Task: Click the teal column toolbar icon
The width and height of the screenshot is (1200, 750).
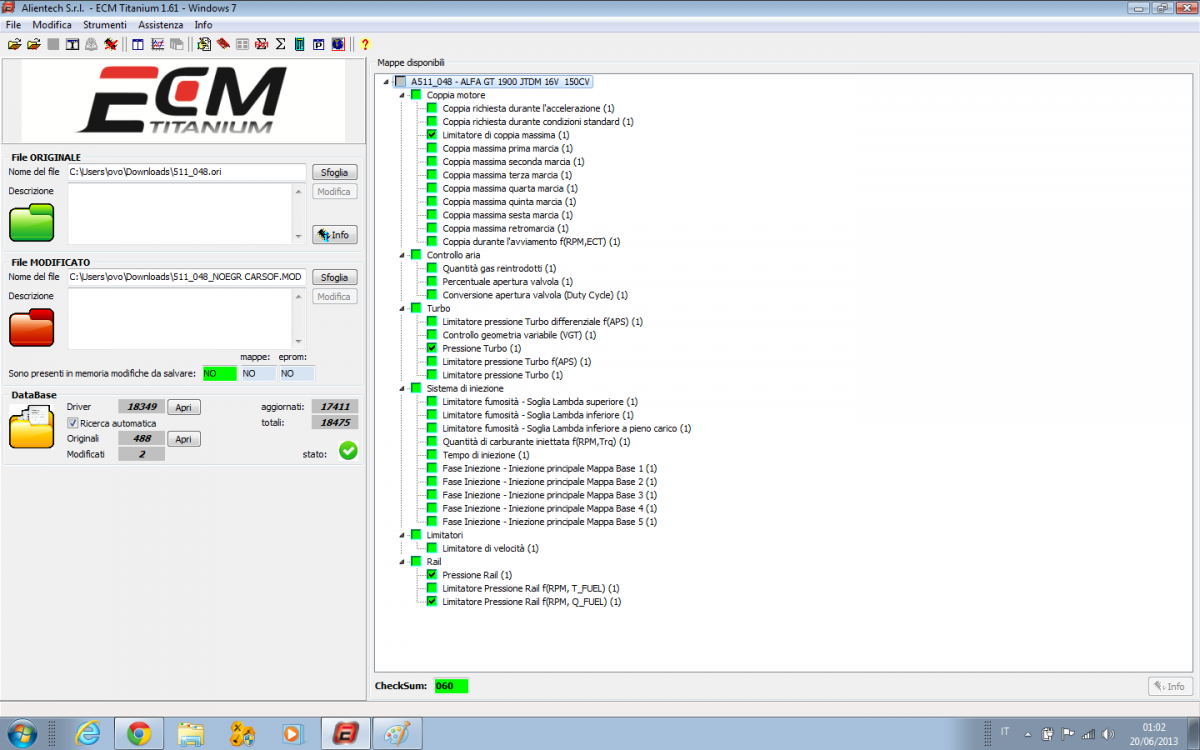Action: (299, 44)
